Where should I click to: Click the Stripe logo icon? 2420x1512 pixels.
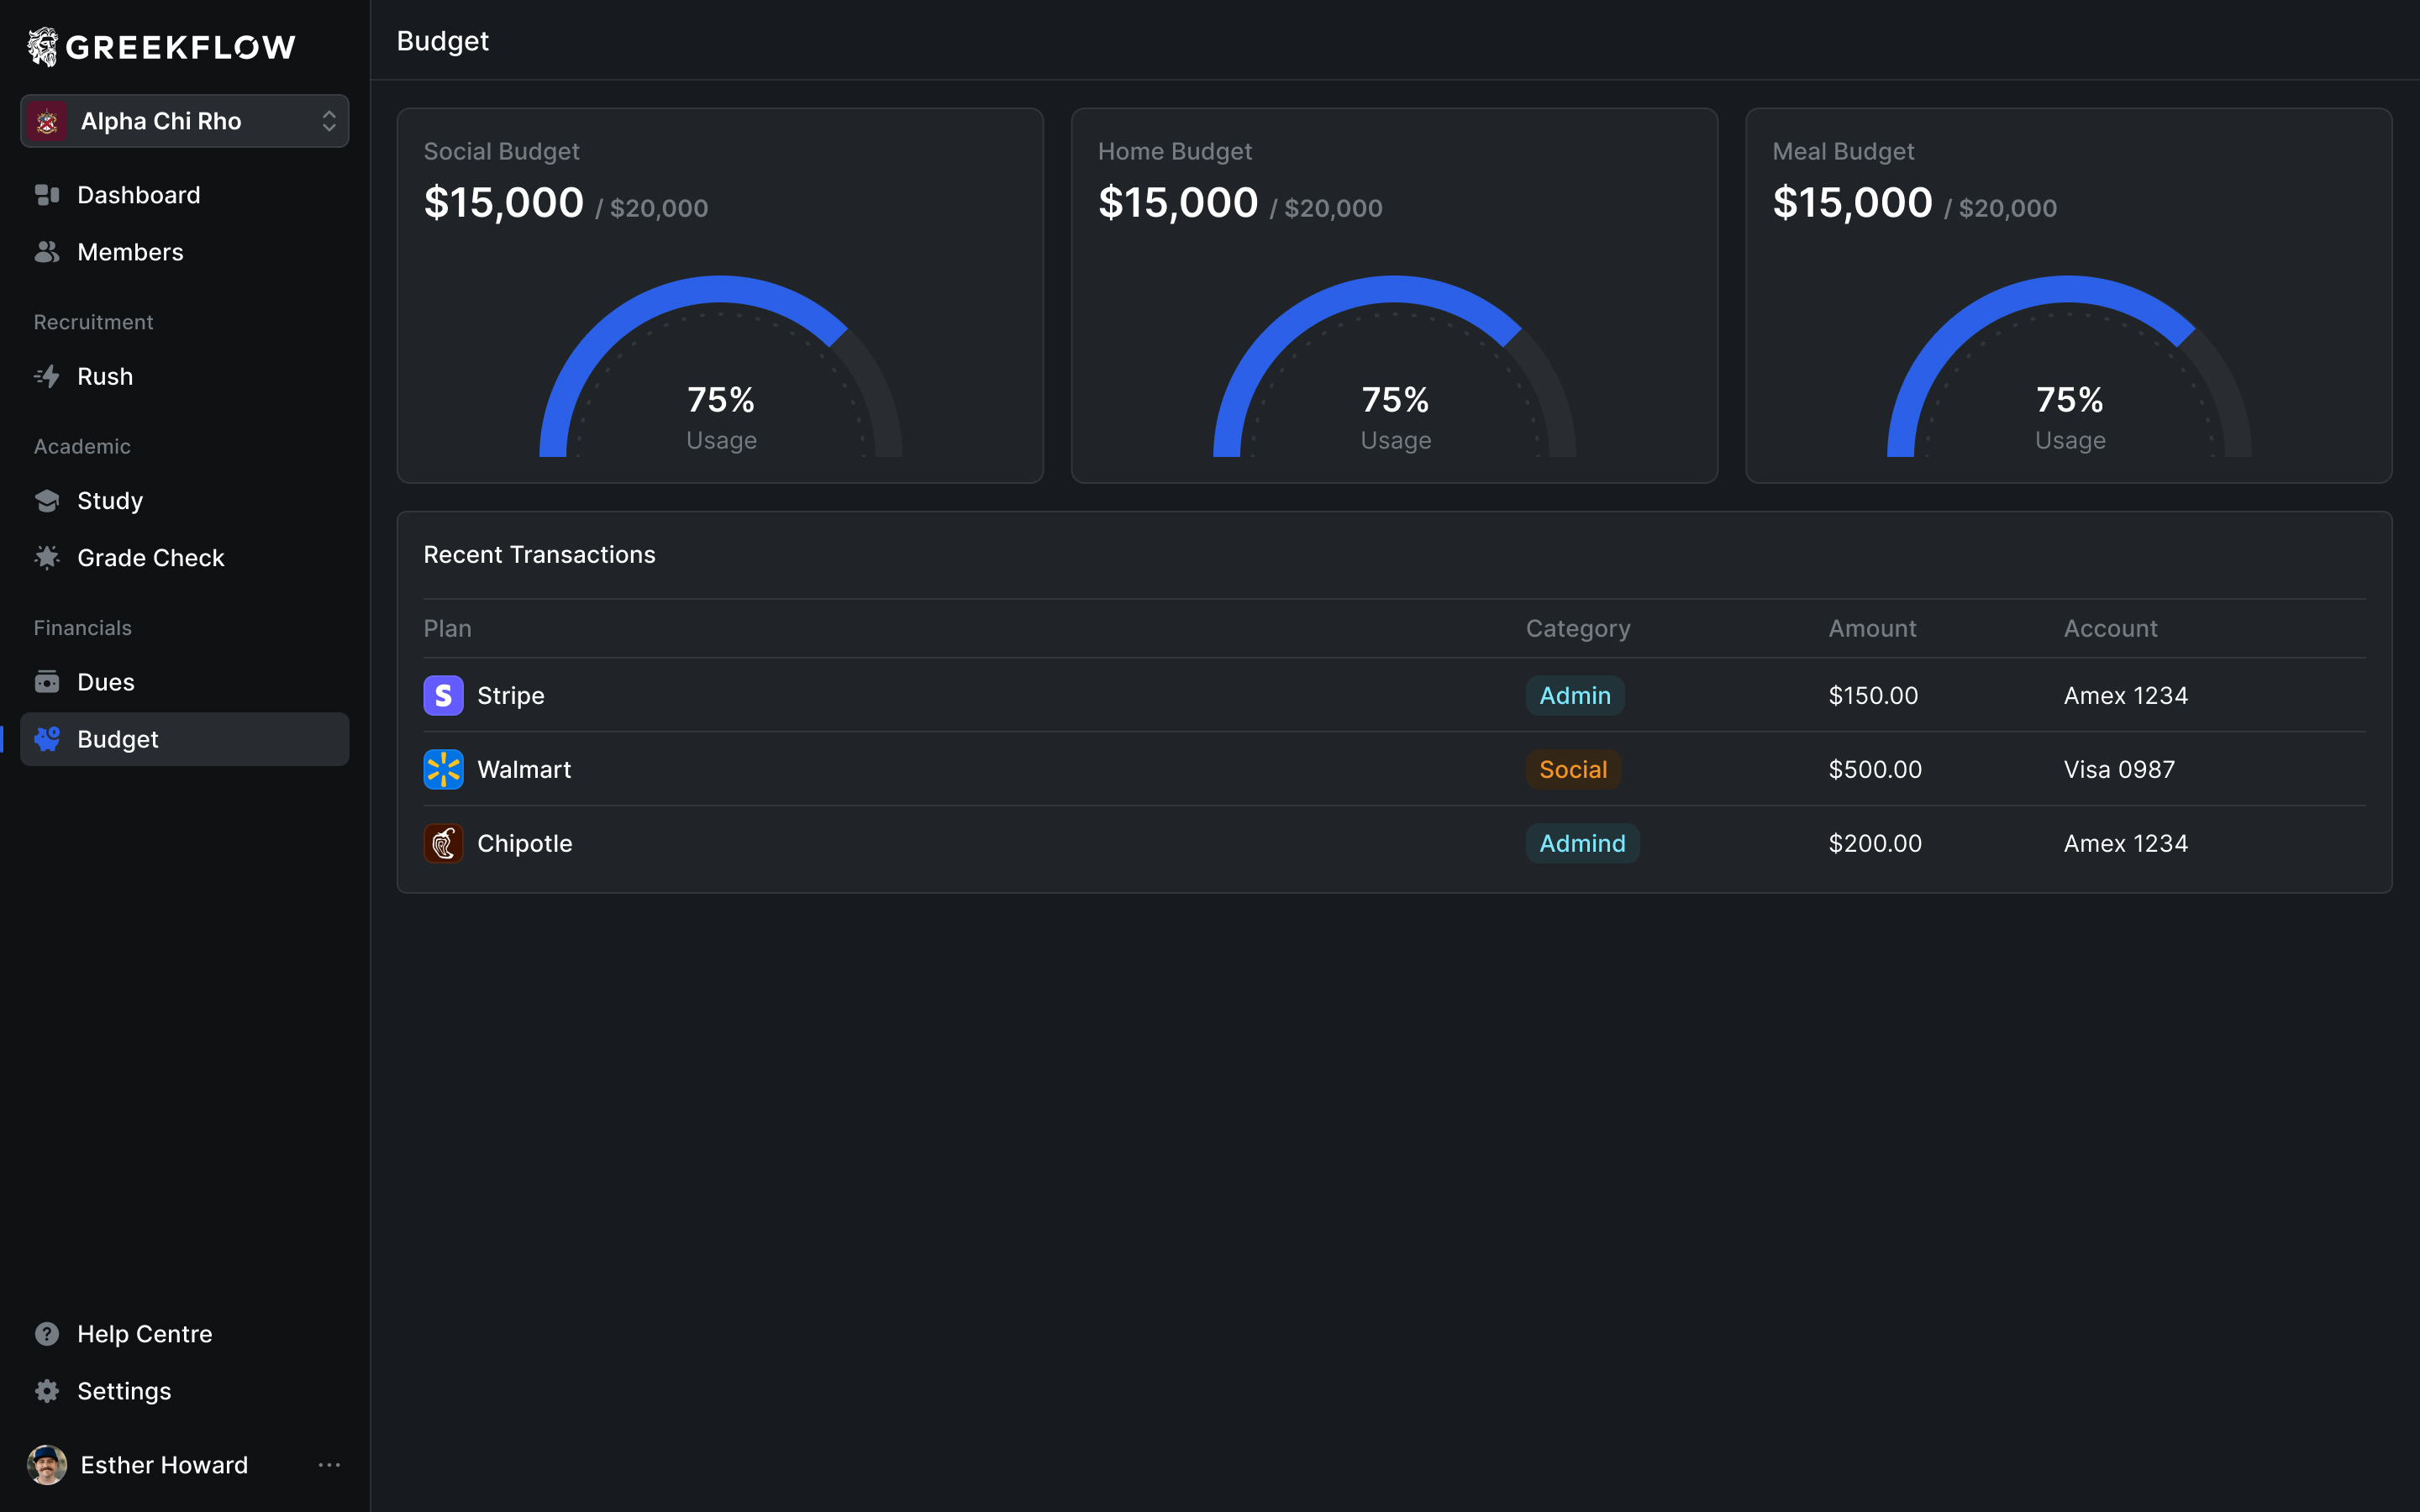[x=443, y=695]
